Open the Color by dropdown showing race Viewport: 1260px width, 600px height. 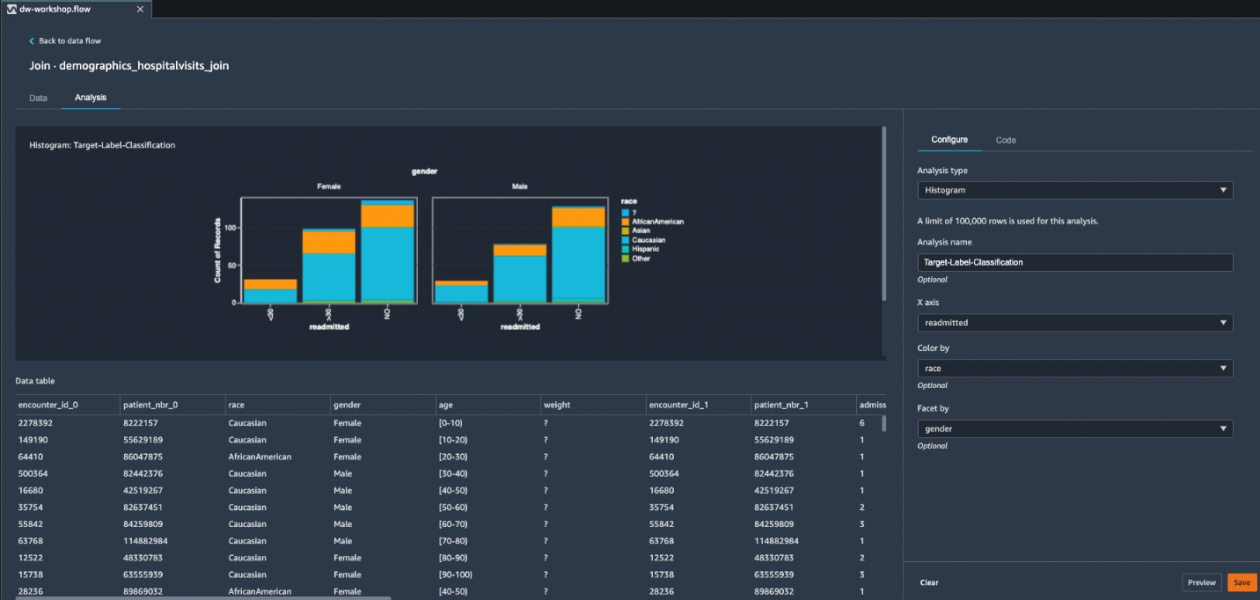tap(1074, 368)
